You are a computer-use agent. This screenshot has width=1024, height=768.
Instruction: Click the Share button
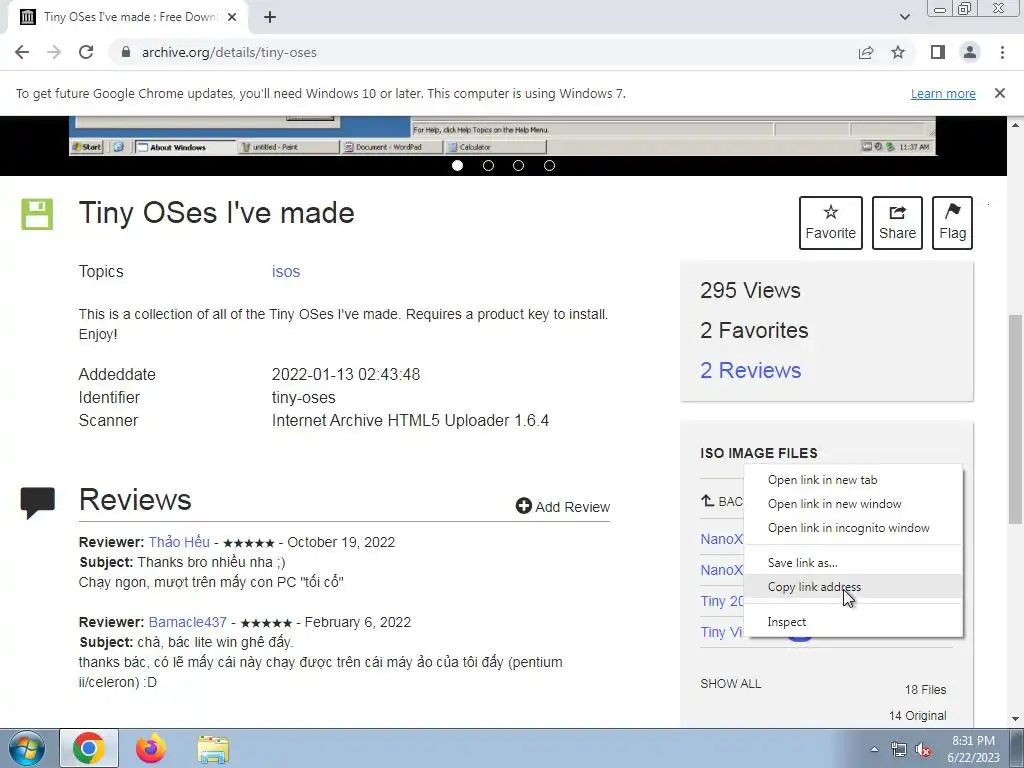click(x=897, y=223)
